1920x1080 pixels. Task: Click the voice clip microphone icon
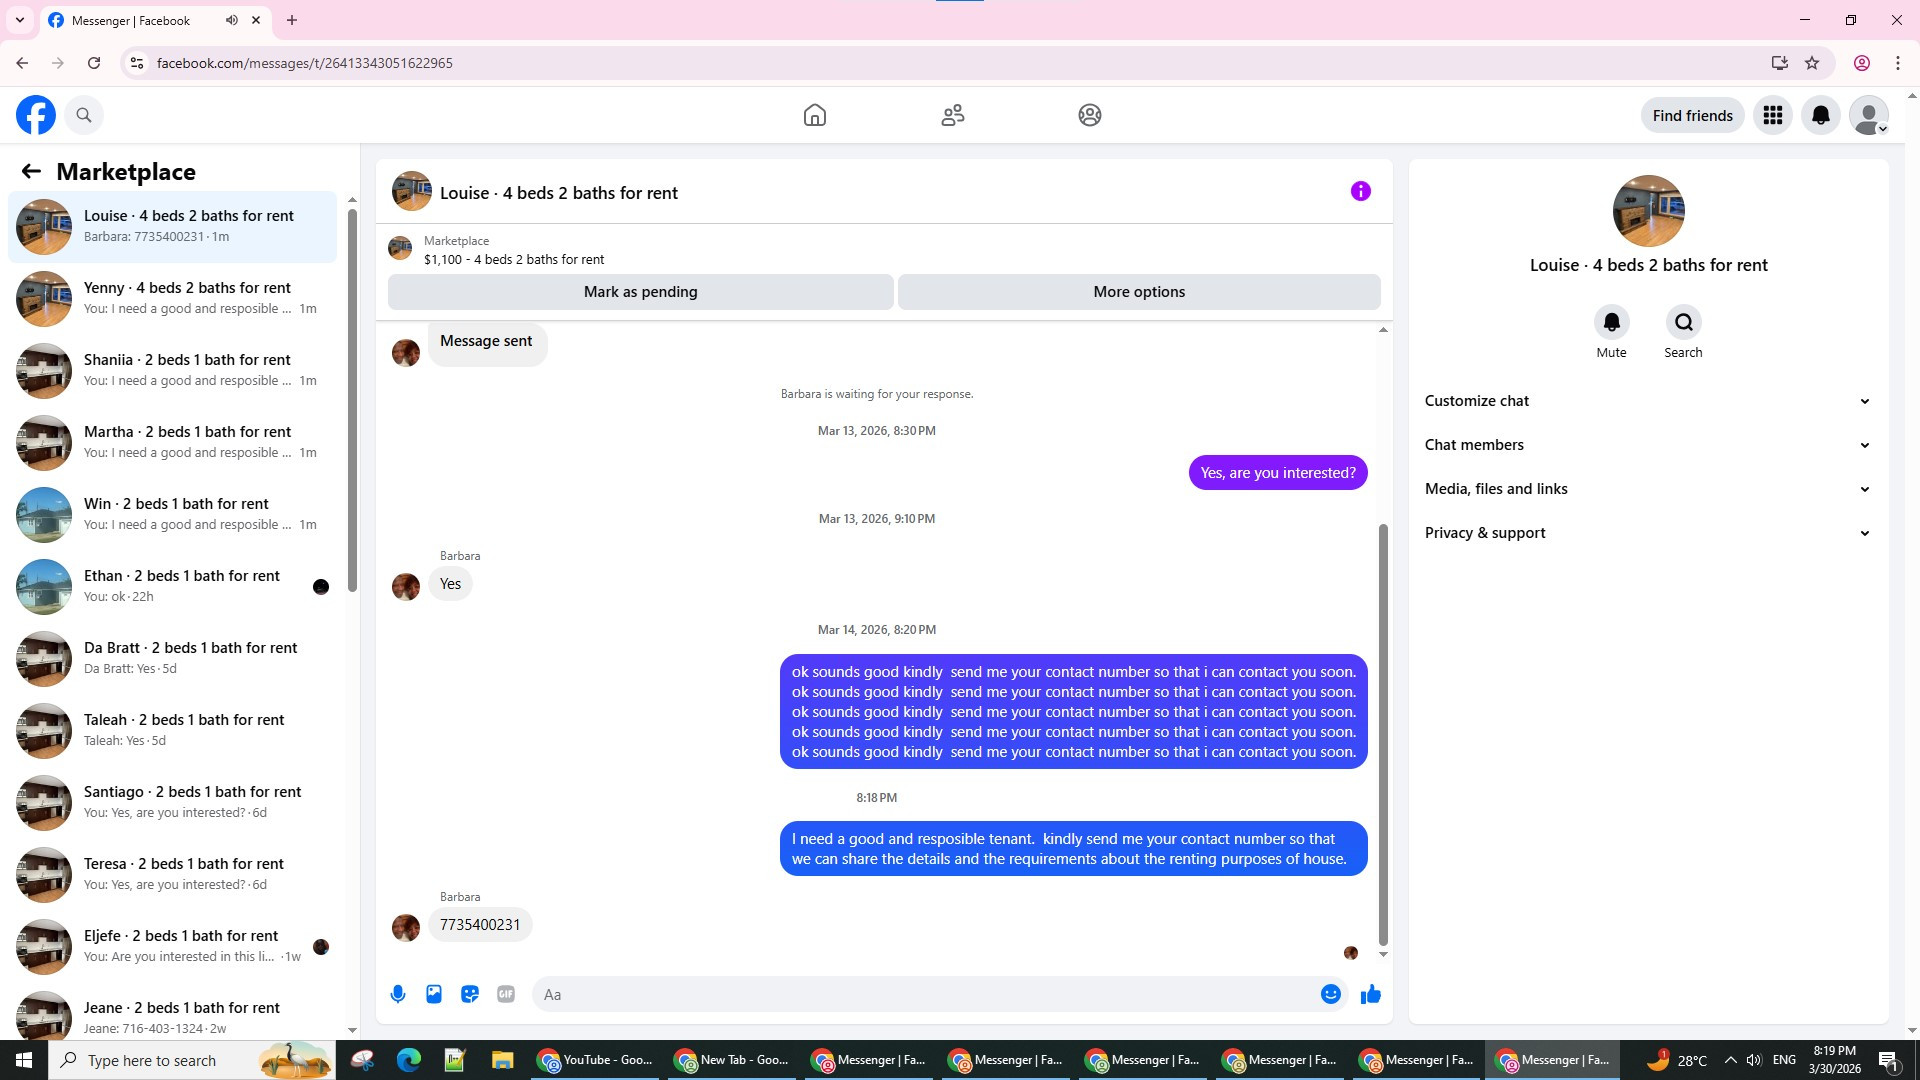pos(398,994)
